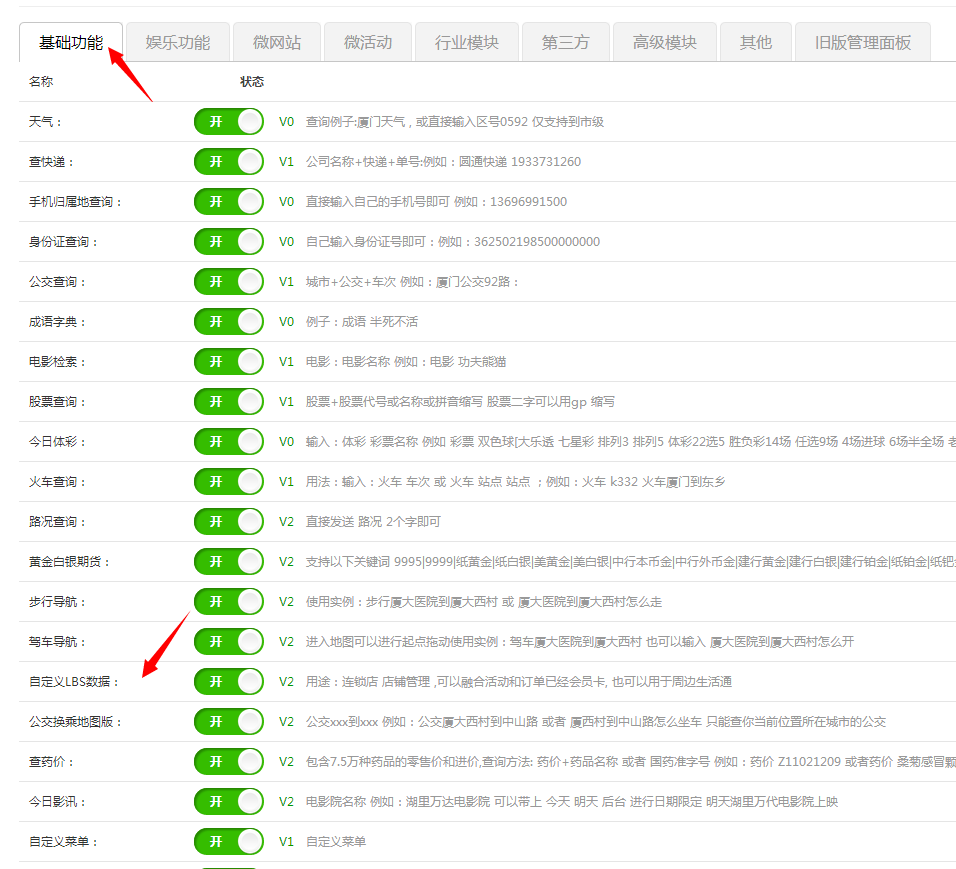The height and width of the screenshot is (869, 956).
Task: Disable the 成语字典 toggle
Action: (228, 322)
